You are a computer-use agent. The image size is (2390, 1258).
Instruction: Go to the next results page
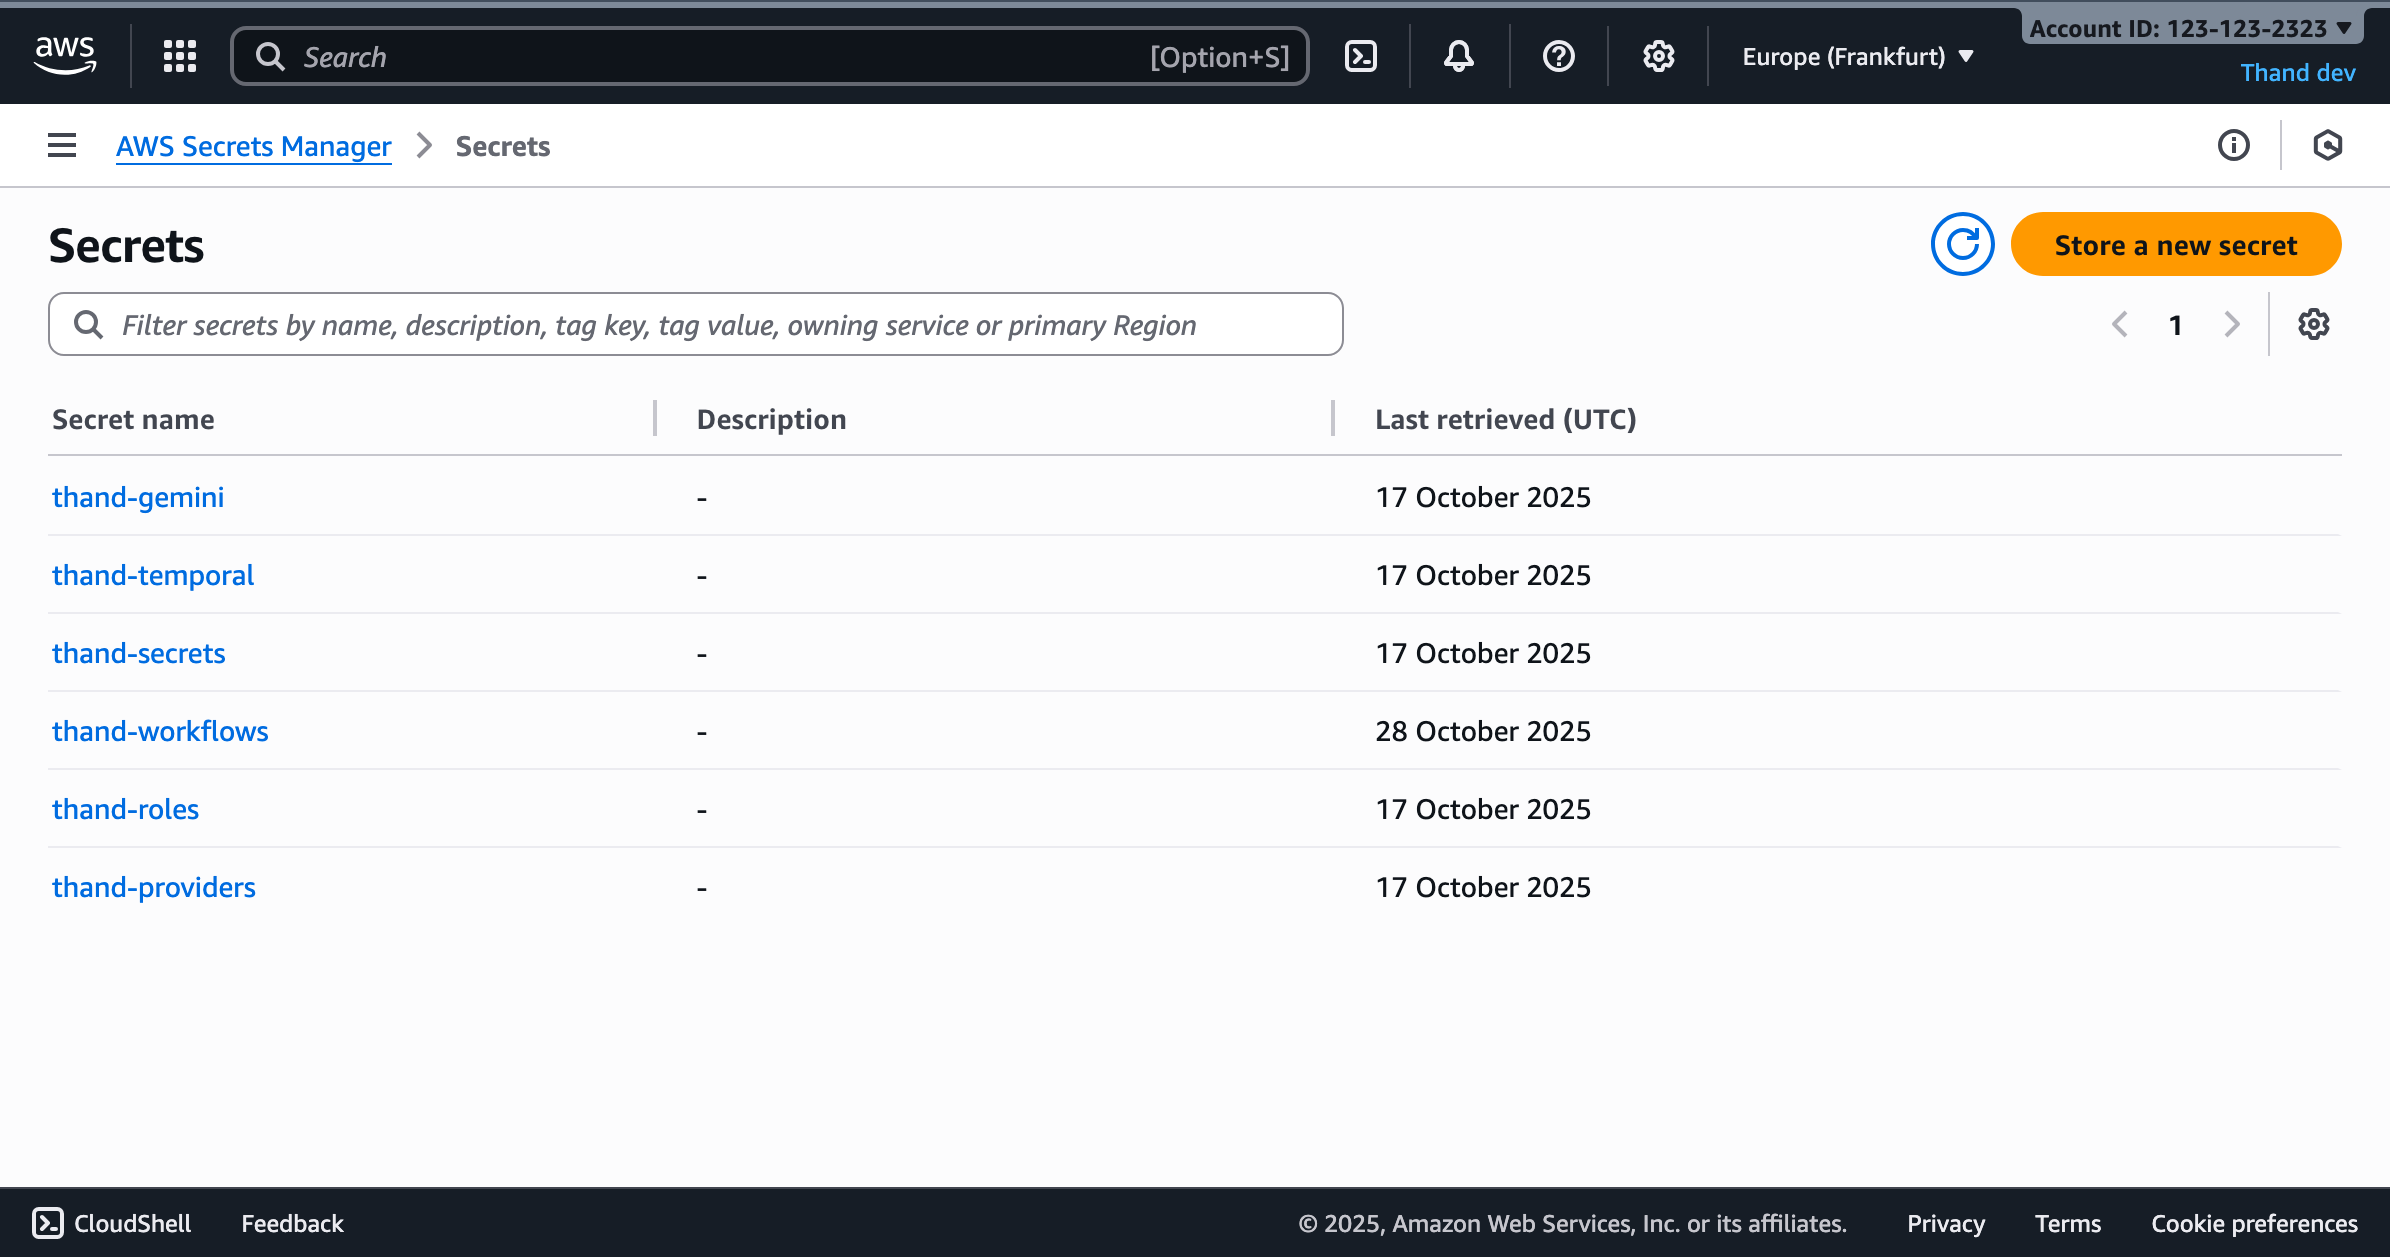[x=2232, y=324]
